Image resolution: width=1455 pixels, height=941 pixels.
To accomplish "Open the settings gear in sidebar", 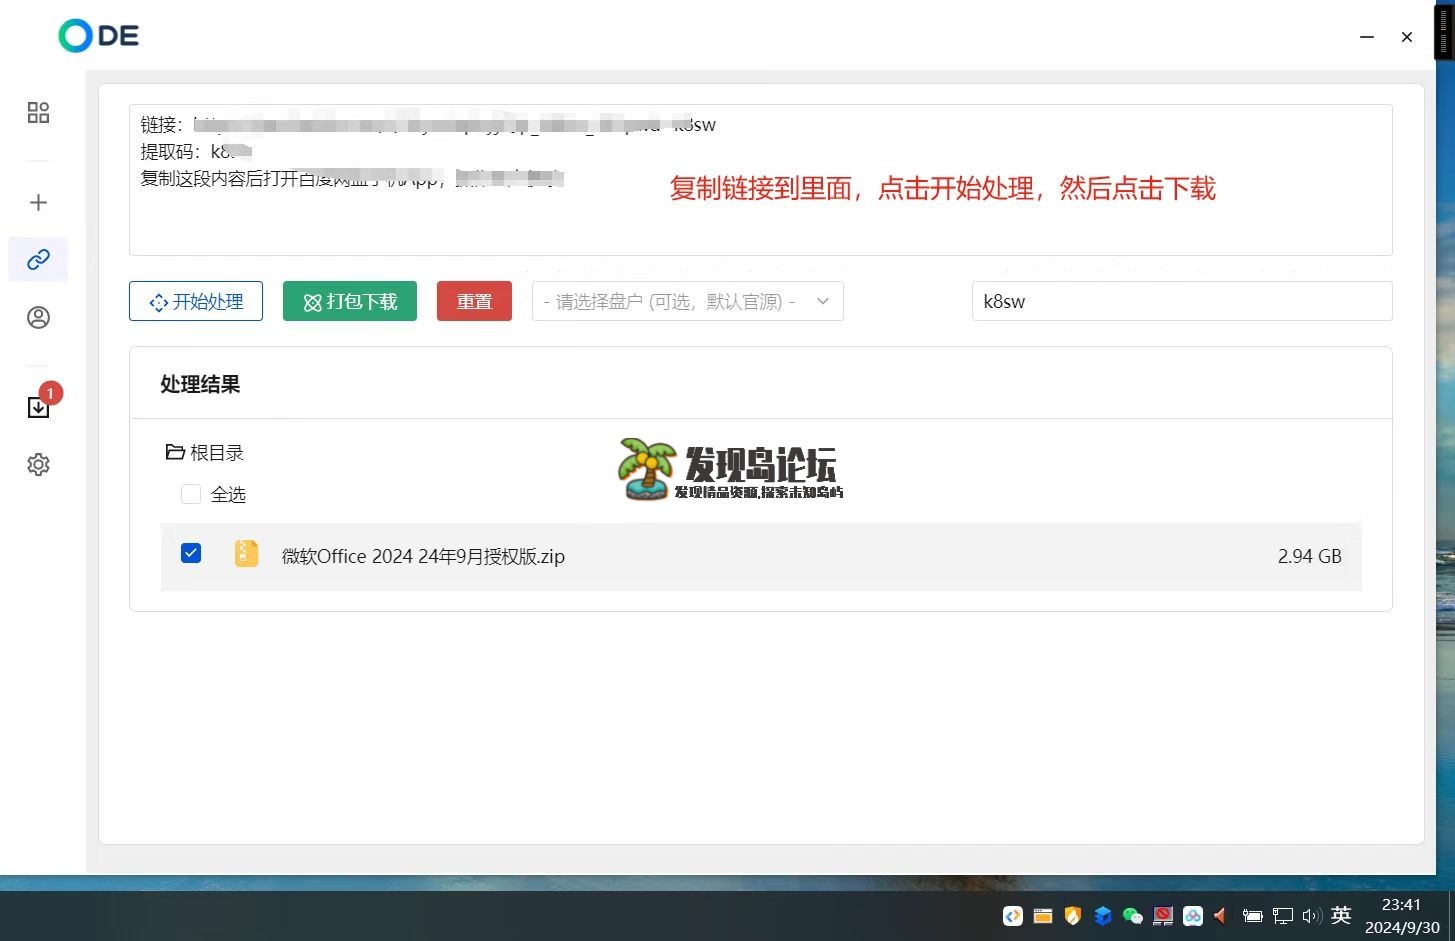I will 38,464.
